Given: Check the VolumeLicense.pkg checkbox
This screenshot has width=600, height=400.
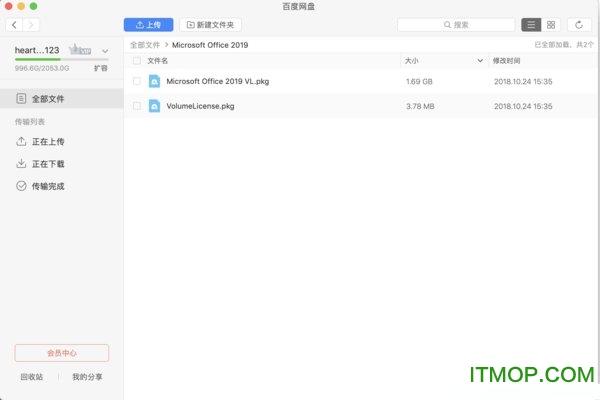Looking at the screenshot, I should click(x=137, y=106).
